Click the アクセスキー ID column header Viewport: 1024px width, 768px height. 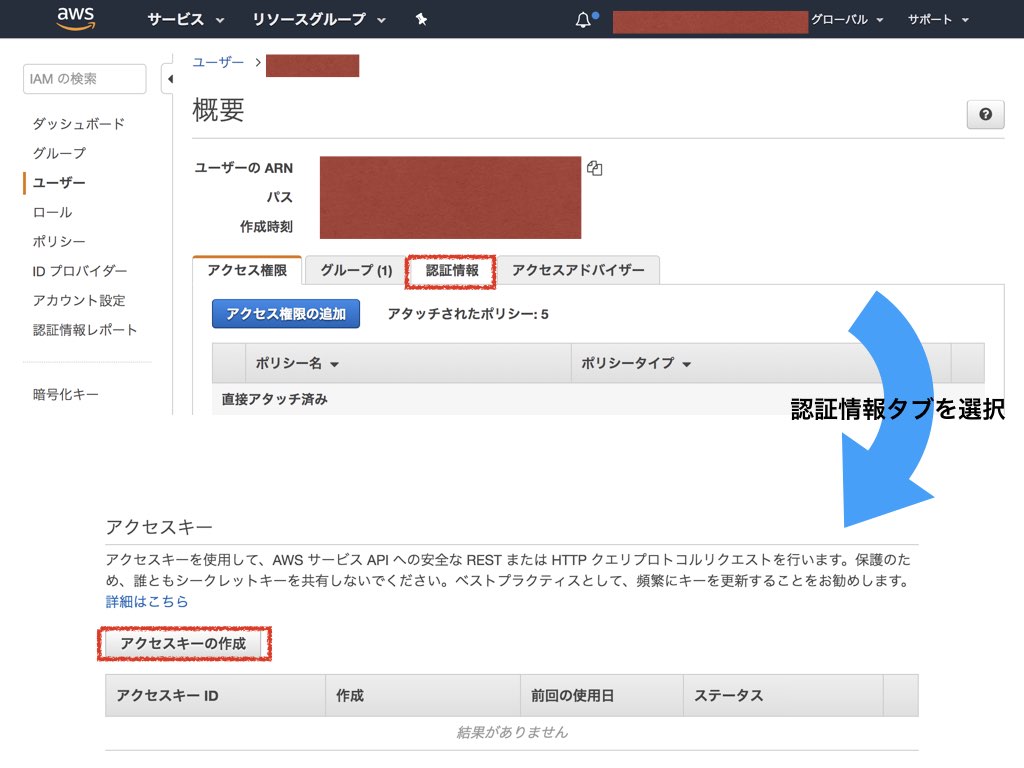216,696
